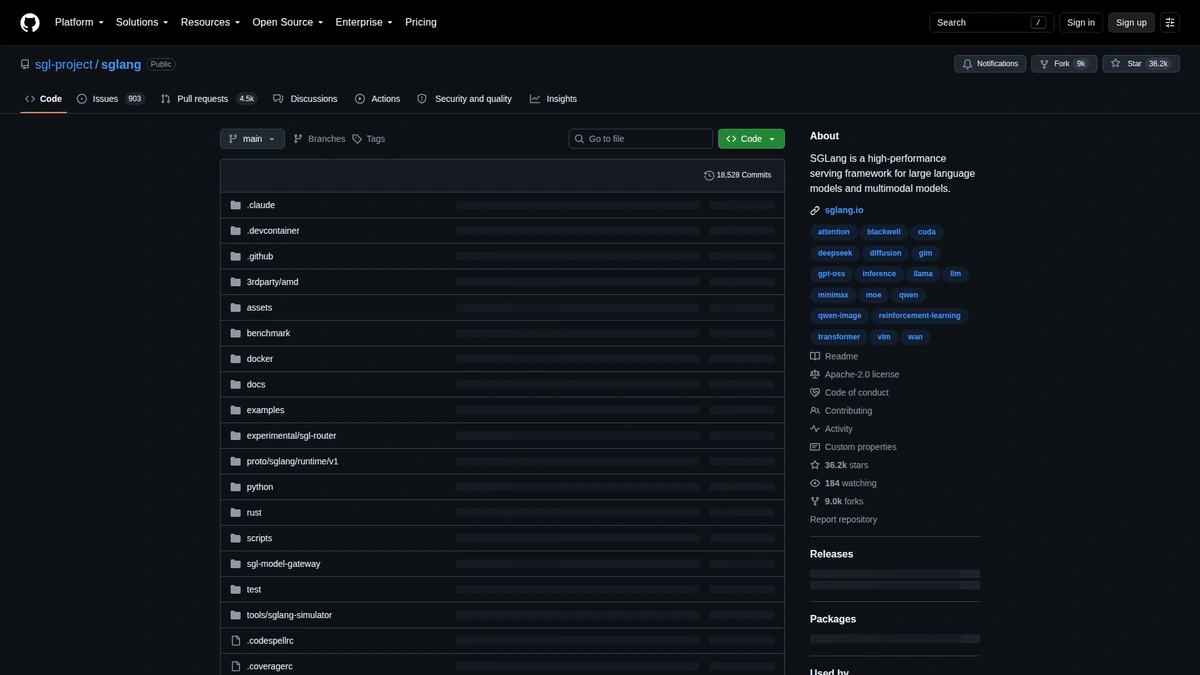Click the license scale icon

coord(815,375)
